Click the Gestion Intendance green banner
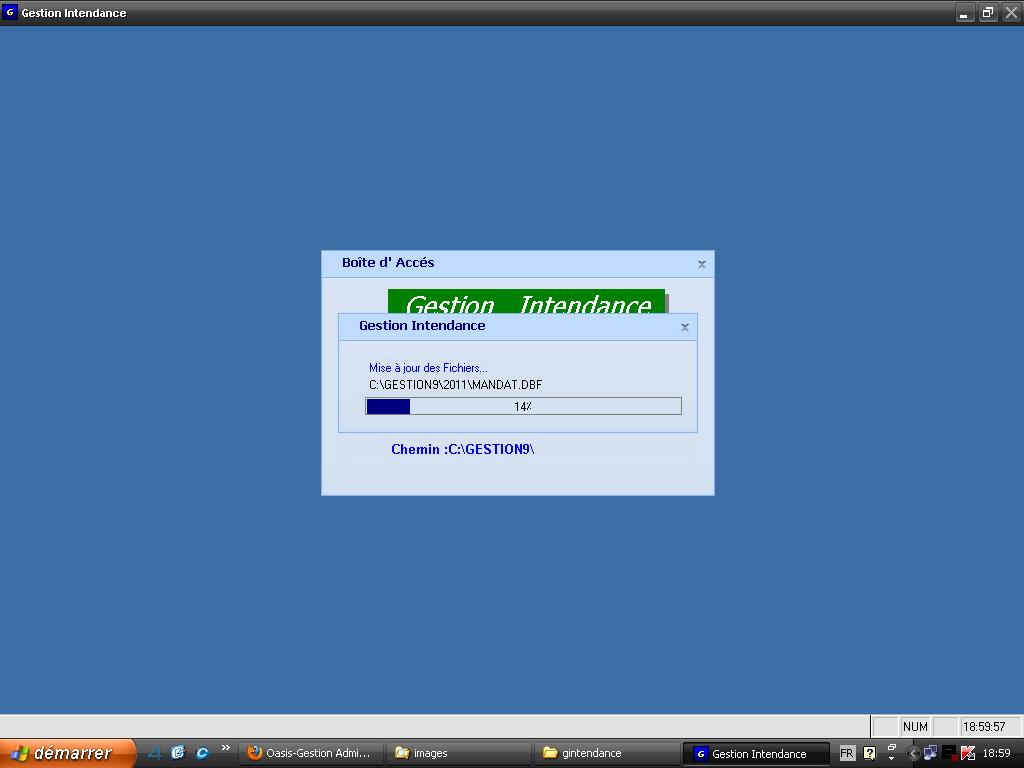The image size is (1024, 768). pos(526,301)
